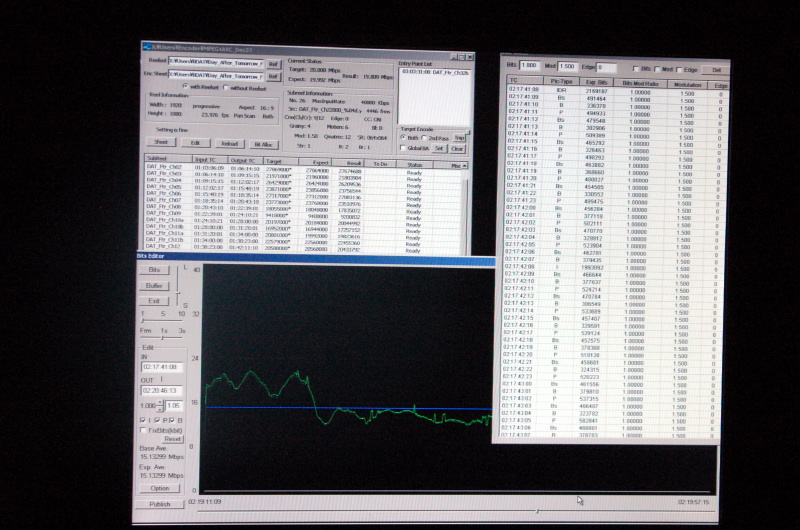Click Clear in the Target Encode group
The image size is (800, 530).
457,148
